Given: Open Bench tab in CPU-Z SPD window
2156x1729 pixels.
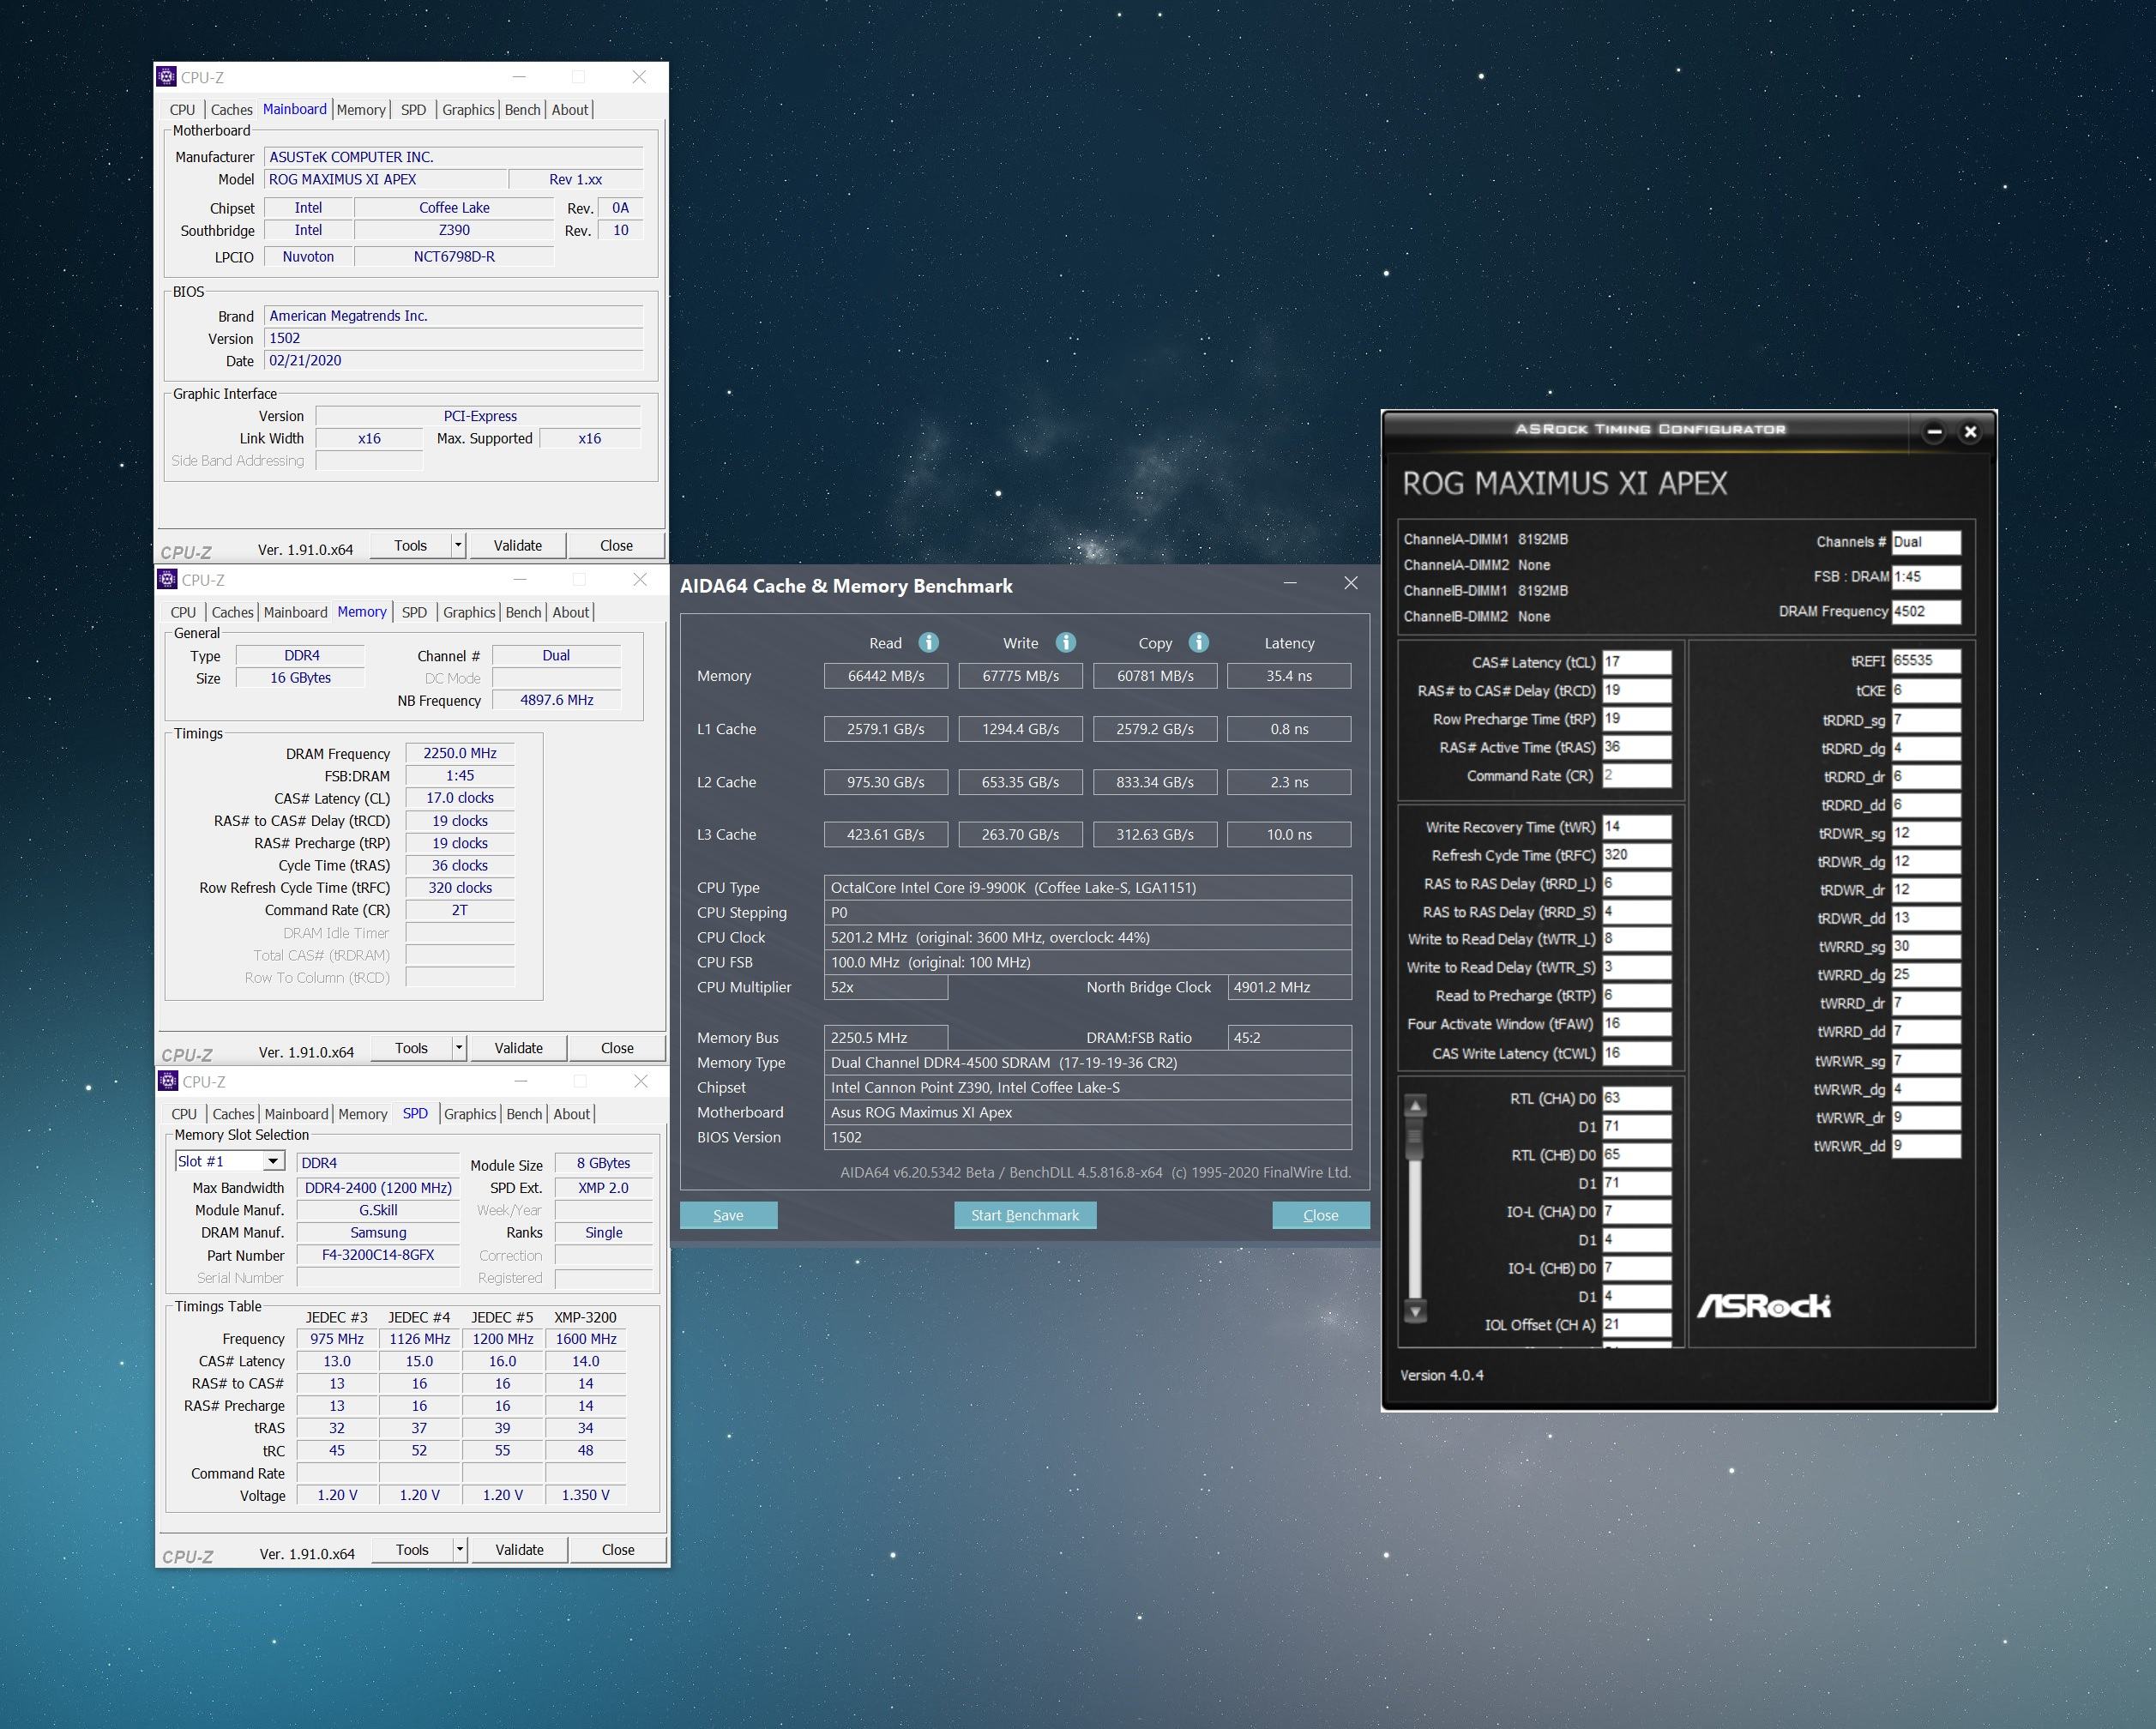Looking at the screenshot, I should pyautogui.click(x=524, y=1114).
